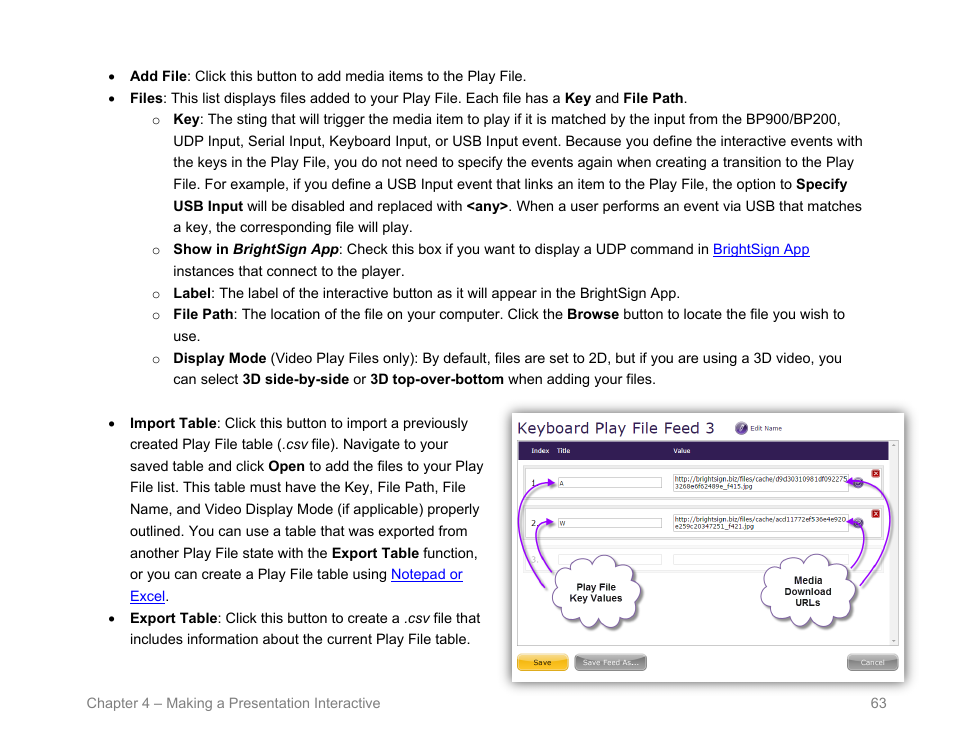The width and height of the screenshot is (954, 738).
Task: Click the Edit Name label
Action: [x=765, y=428]
